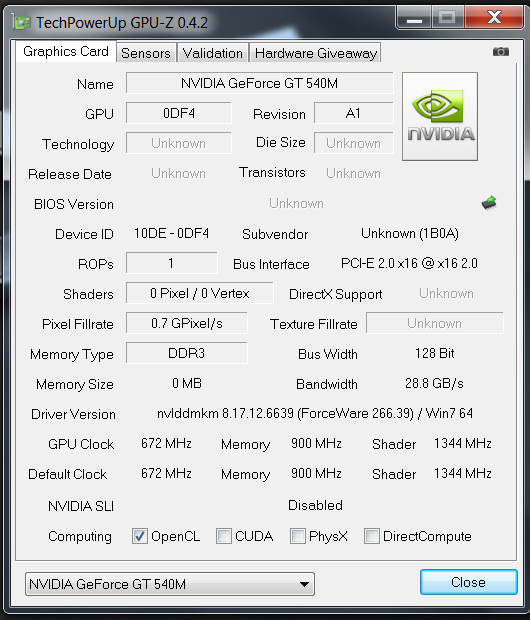
Task: Click the Driver Version value nvlddmkm 8.17.12.6639
Action: point(315,413)
